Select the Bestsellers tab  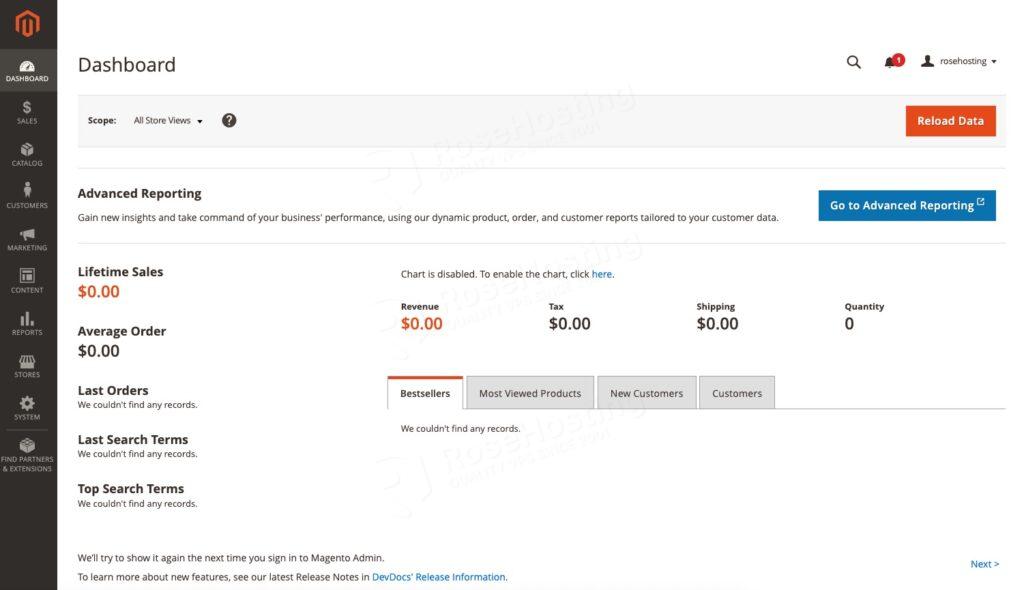pos(424,392)
